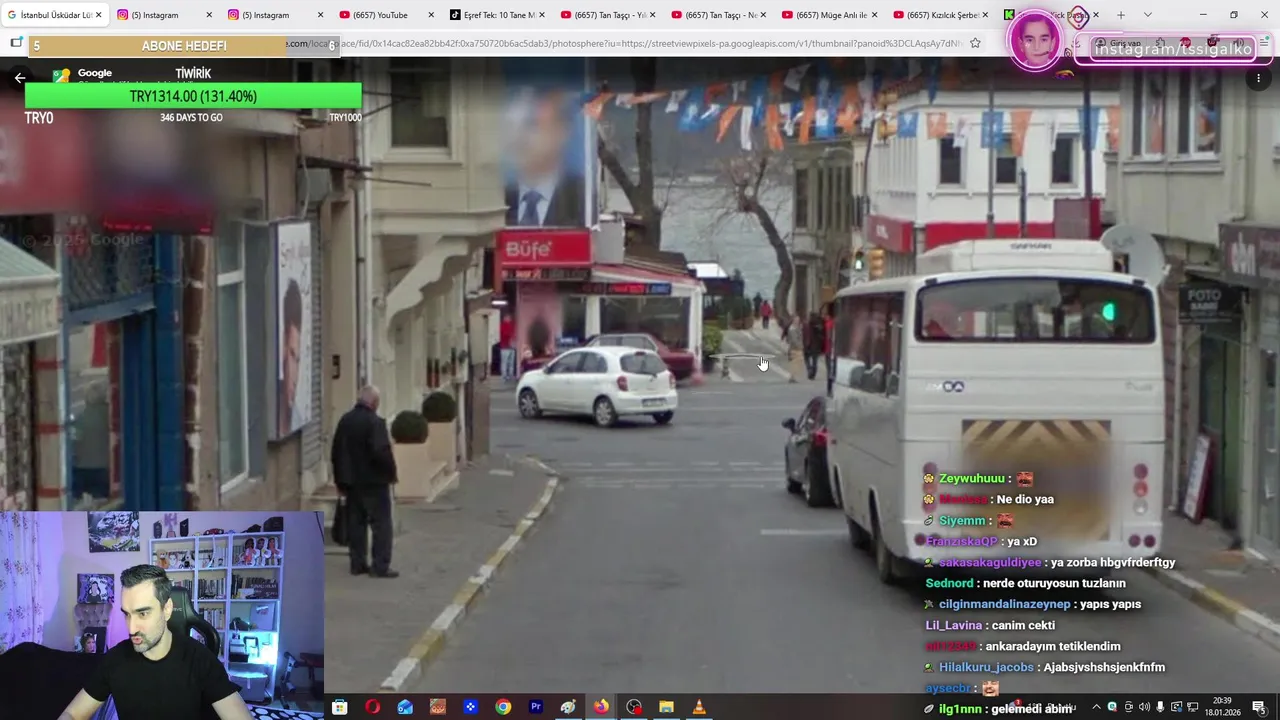
Task: Open Google Chrome from the taskbar
Action: 503,707
